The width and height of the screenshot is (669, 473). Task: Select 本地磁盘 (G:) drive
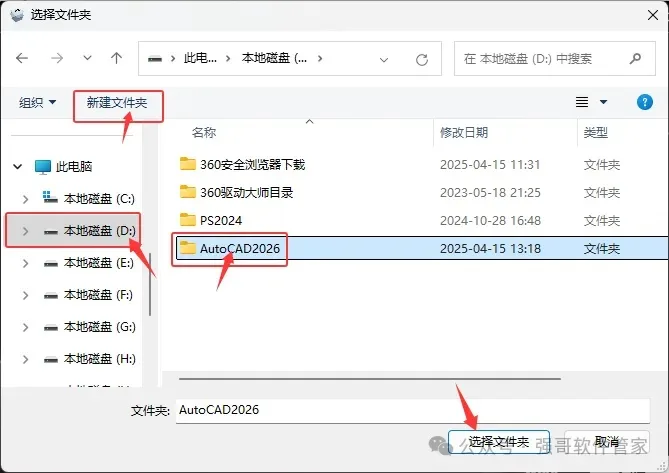pyautogui.click(x=99, y=327)
